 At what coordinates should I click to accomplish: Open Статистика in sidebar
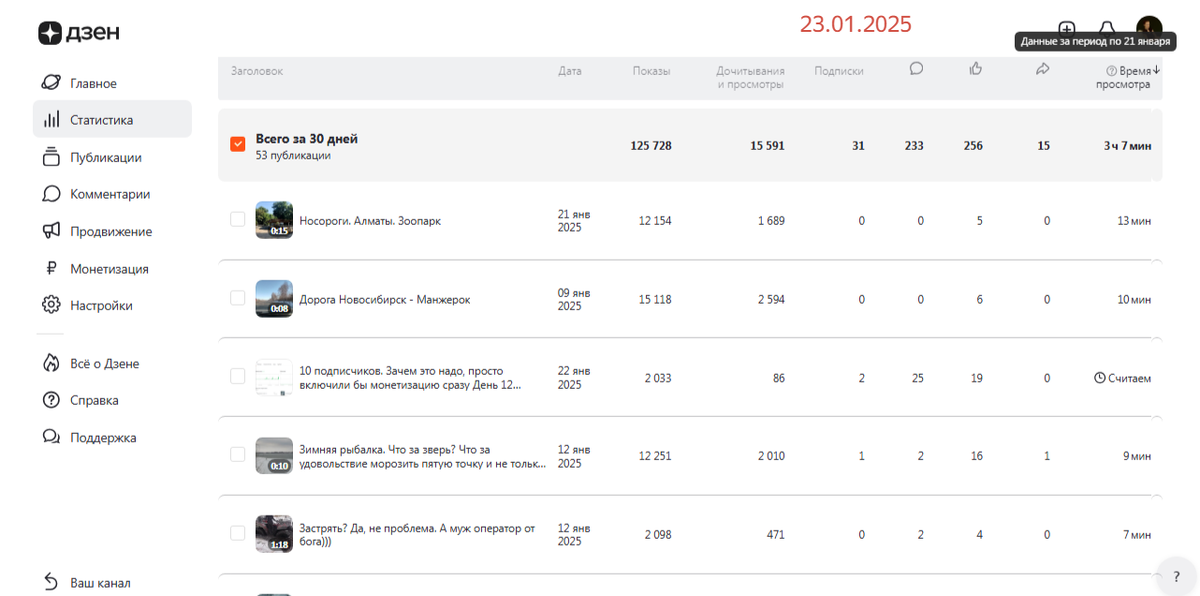tap(112, 119)
